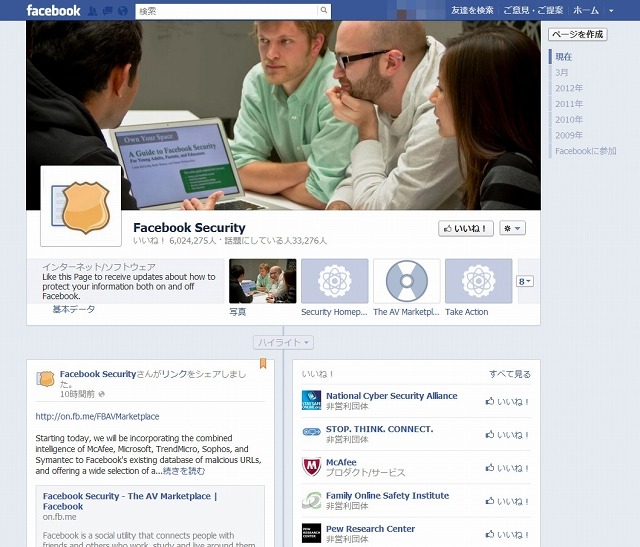Open the account dropdown arrow next to ホーム
Viewport: 640px width, 547px height.
click(x=611, y=11)
